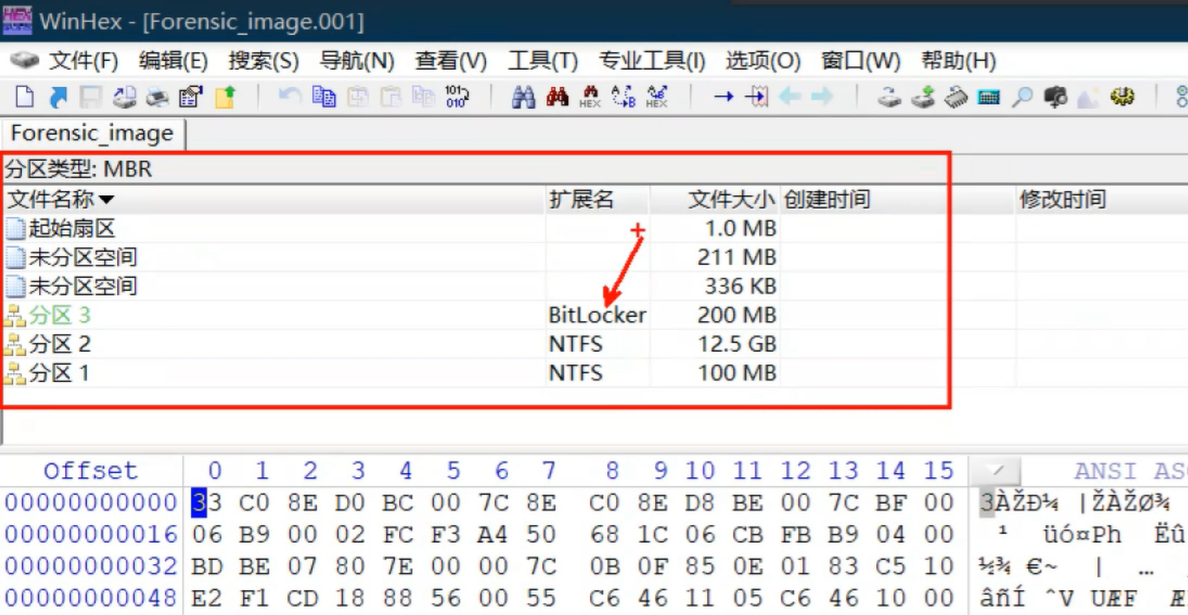
Task: Click offset 00000000016 in Offset column
Action: coord(91,535)
